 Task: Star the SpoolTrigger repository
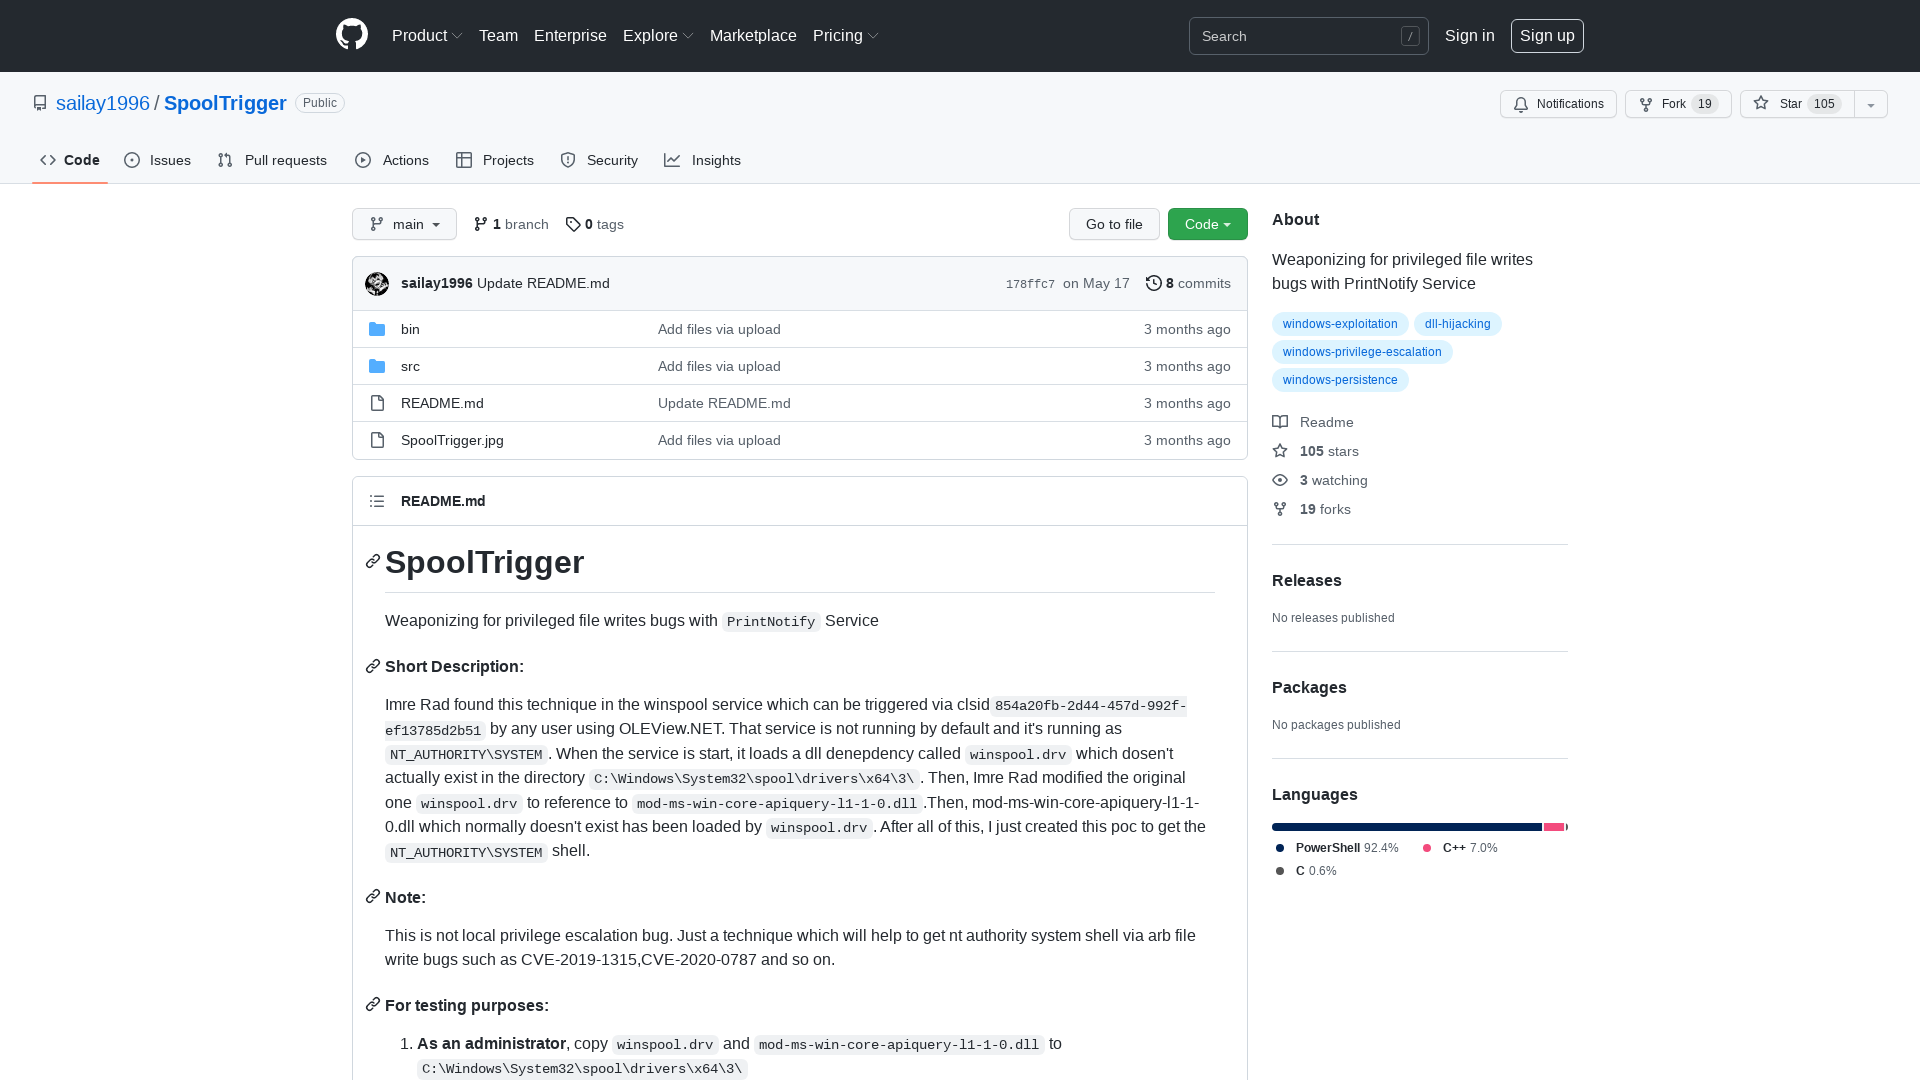pos(1797,104)
